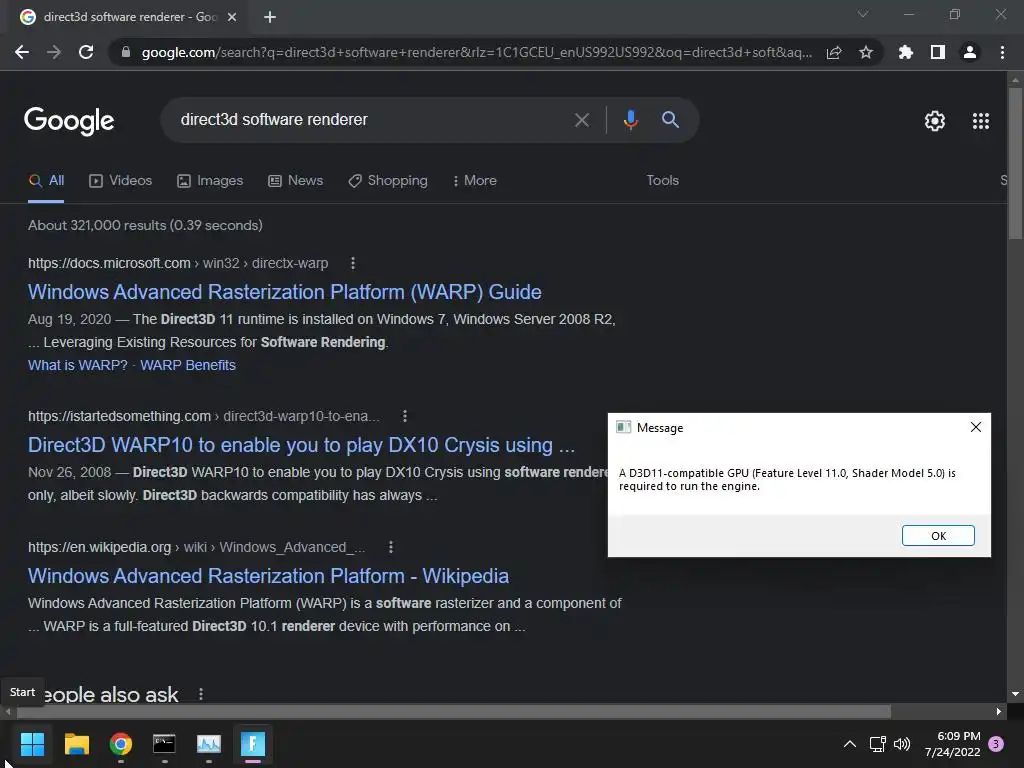The height and width of the screenshot is (768, 1024).
Task: Submit search with the magnifier icon
Action: [671, 120]
